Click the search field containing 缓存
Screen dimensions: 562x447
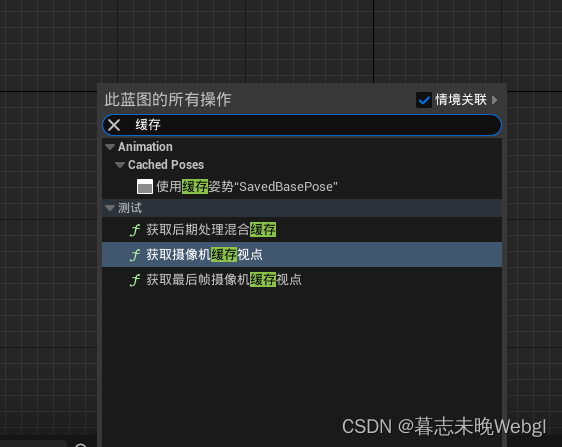pyautogui.click(x=302, y=125)
